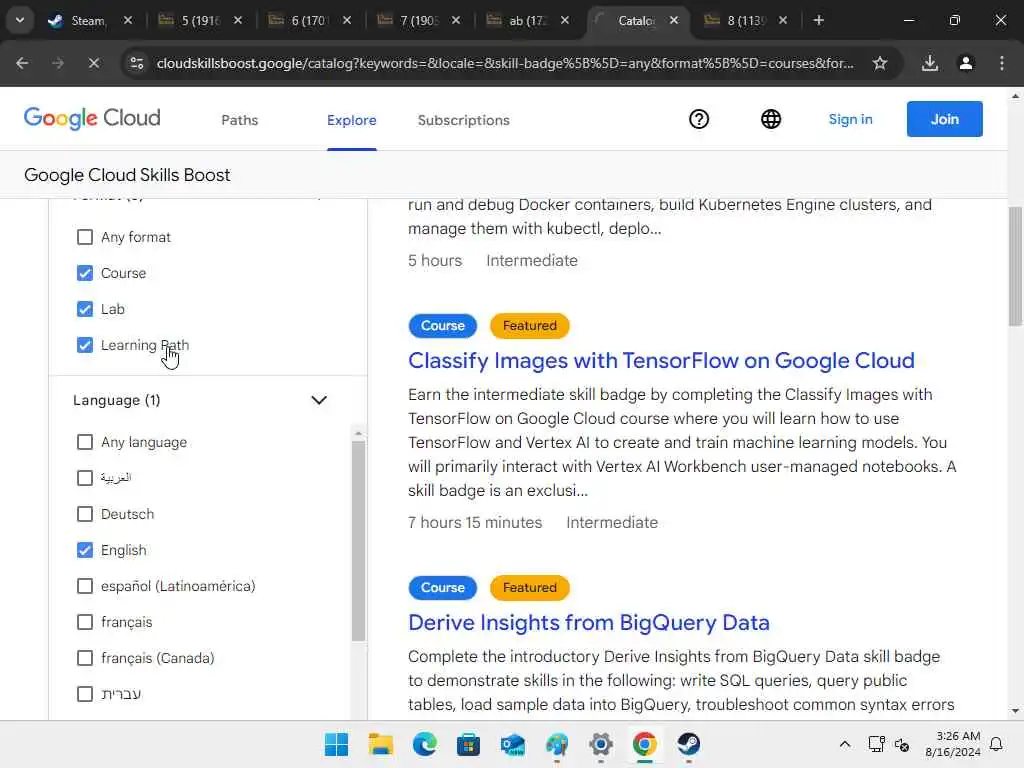Open Microsoft Store from taskbar
The width and height of the screenshot is (1024, 768).
coord(468,744)
